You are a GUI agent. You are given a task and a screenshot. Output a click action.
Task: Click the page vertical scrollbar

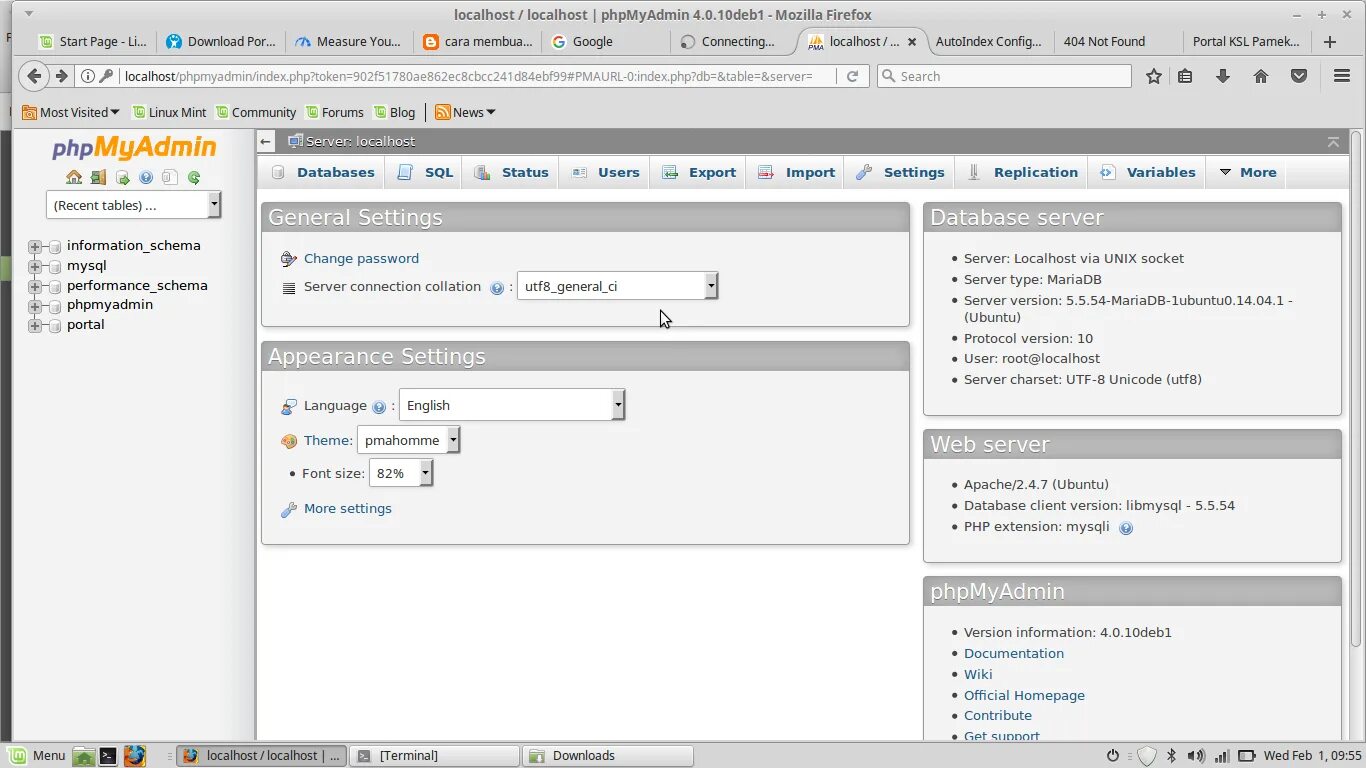click(1356, 390)
